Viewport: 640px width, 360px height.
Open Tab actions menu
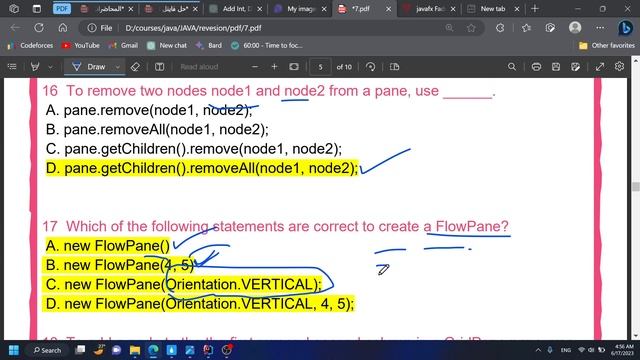point(37,9)
